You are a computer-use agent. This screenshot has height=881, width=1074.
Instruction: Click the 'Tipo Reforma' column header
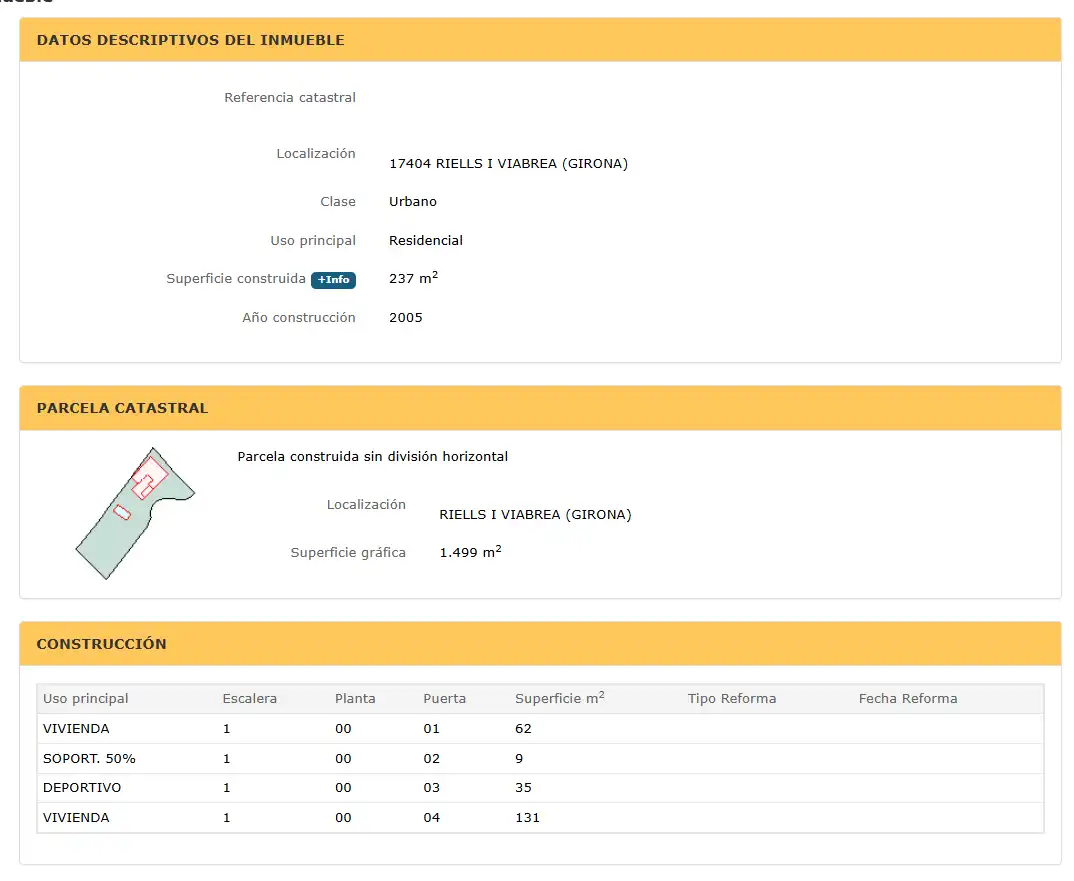(732, 699)
